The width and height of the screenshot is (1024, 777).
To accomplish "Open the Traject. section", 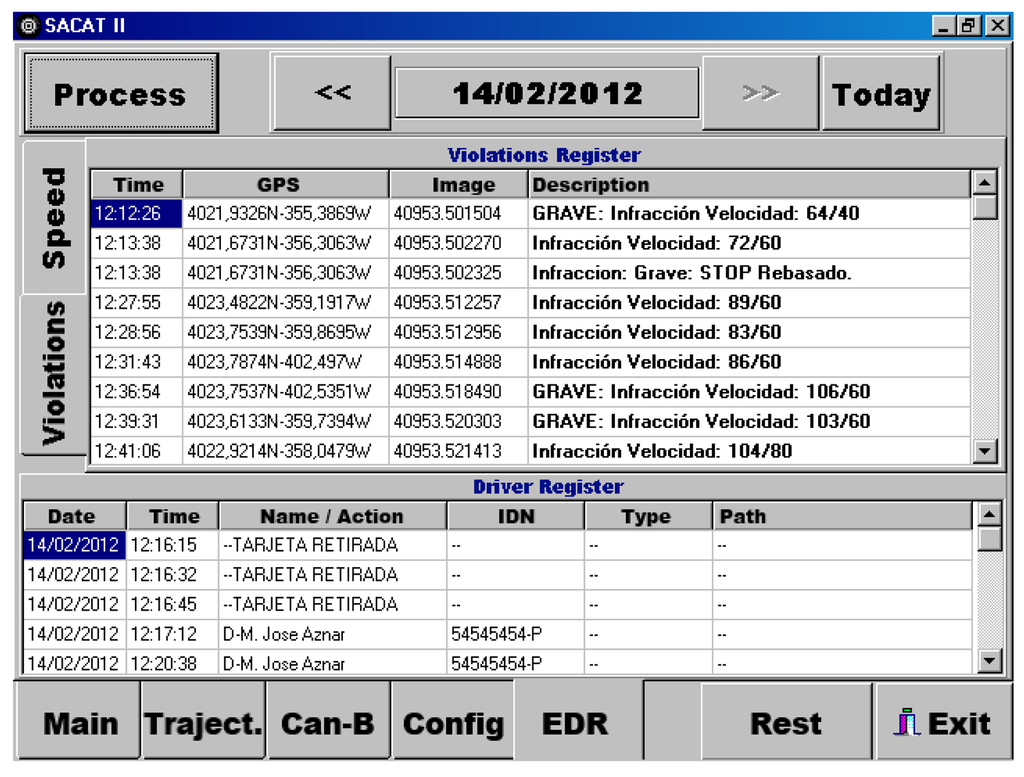I will pyautogui.click(x=204, y=723).
